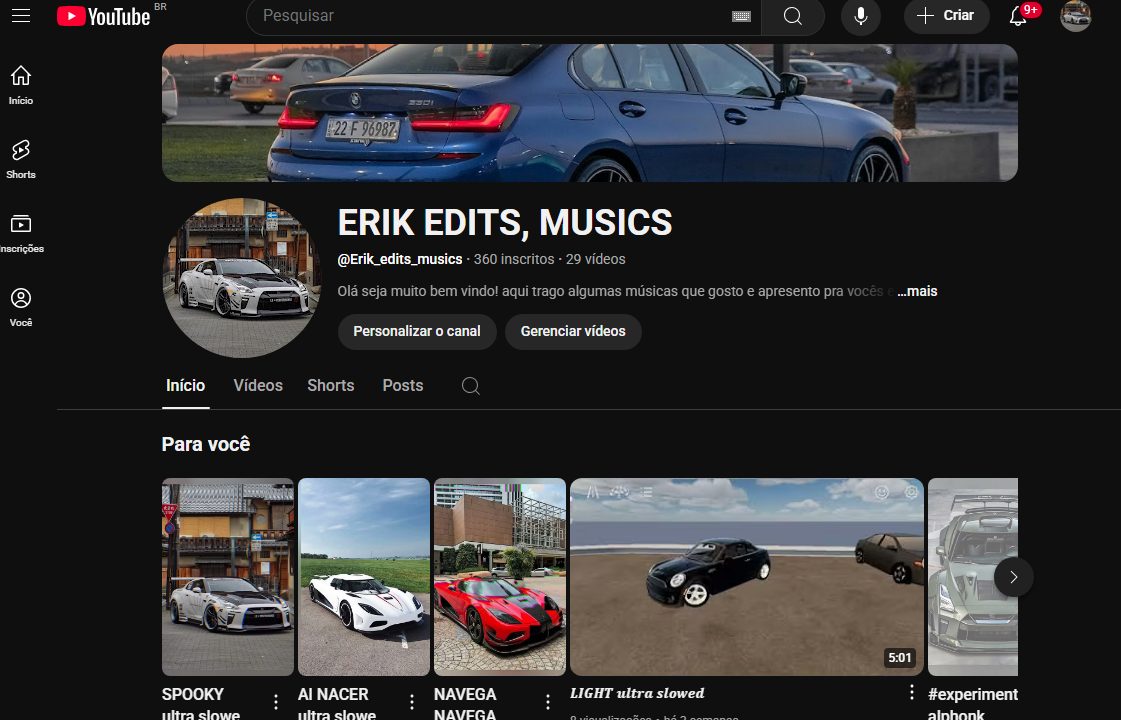This screenshot has height=720, width=1121.
Task: Open the hamburger guide menu
Action: tap(21, 15)
